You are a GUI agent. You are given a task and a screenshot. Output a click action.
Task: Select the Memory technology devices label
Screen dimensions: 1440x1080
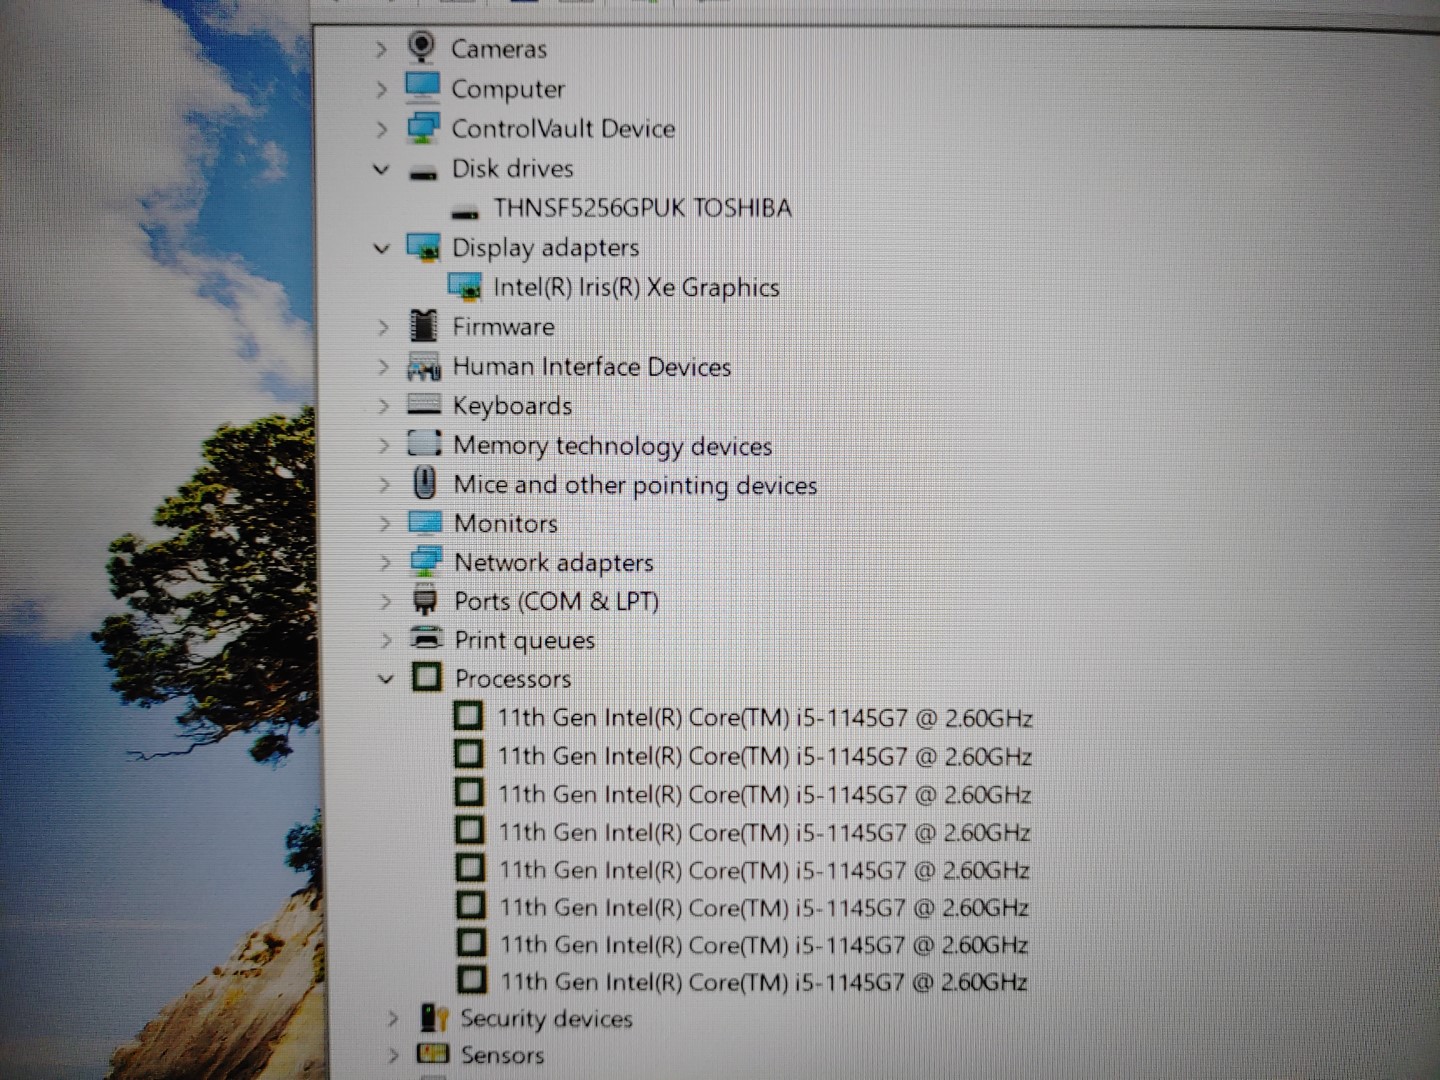[612, 445]
